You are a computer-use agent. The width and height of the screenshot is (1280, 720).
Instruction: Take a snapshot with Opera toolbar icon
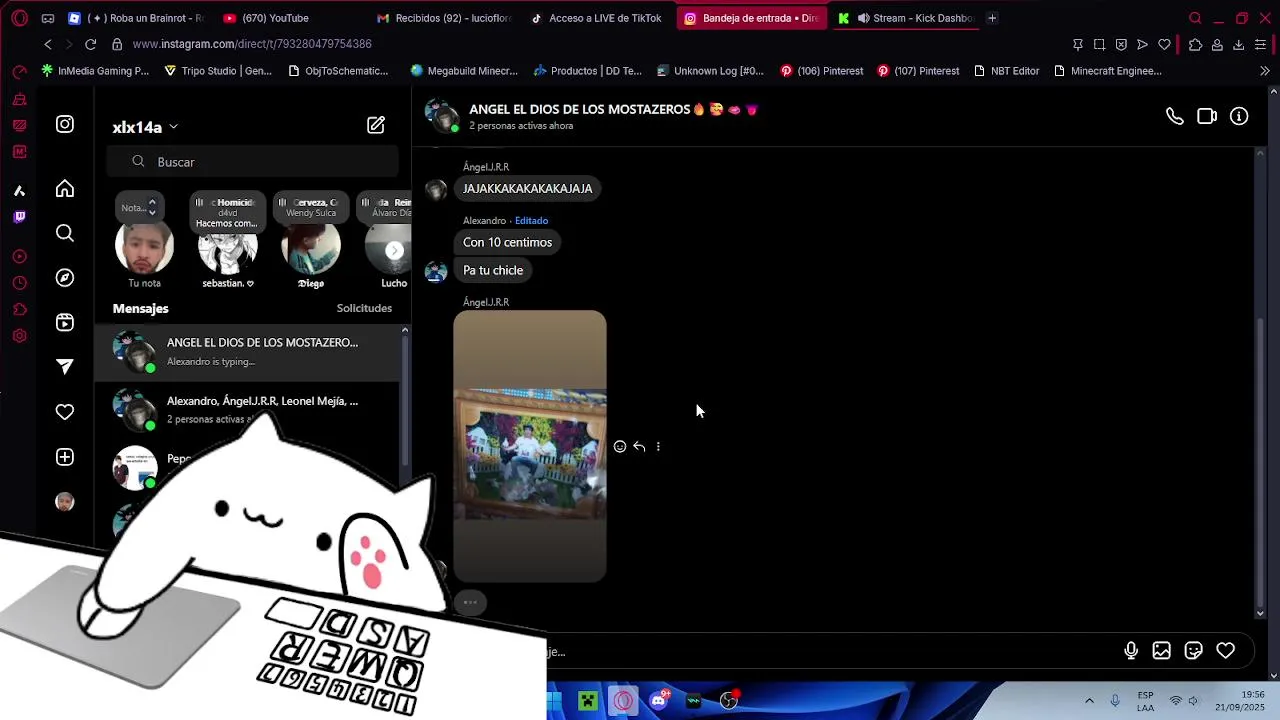pyautogui.click(x=1099, y=45)
